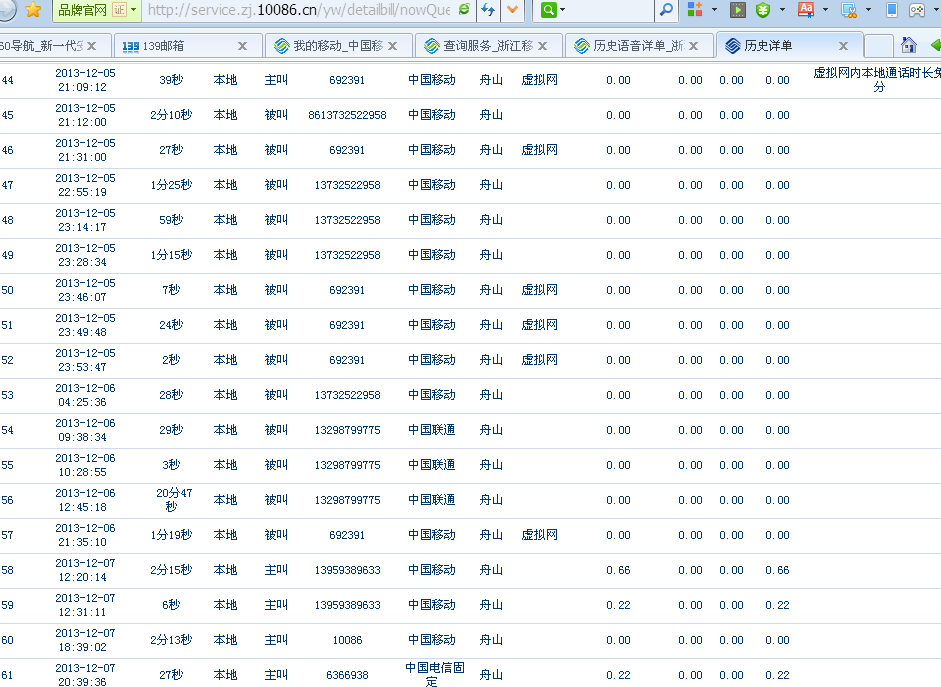The image size is (941, 687).
Task: Click the search magnifier button
Action: pyautogui.click(x=667, y=10)
